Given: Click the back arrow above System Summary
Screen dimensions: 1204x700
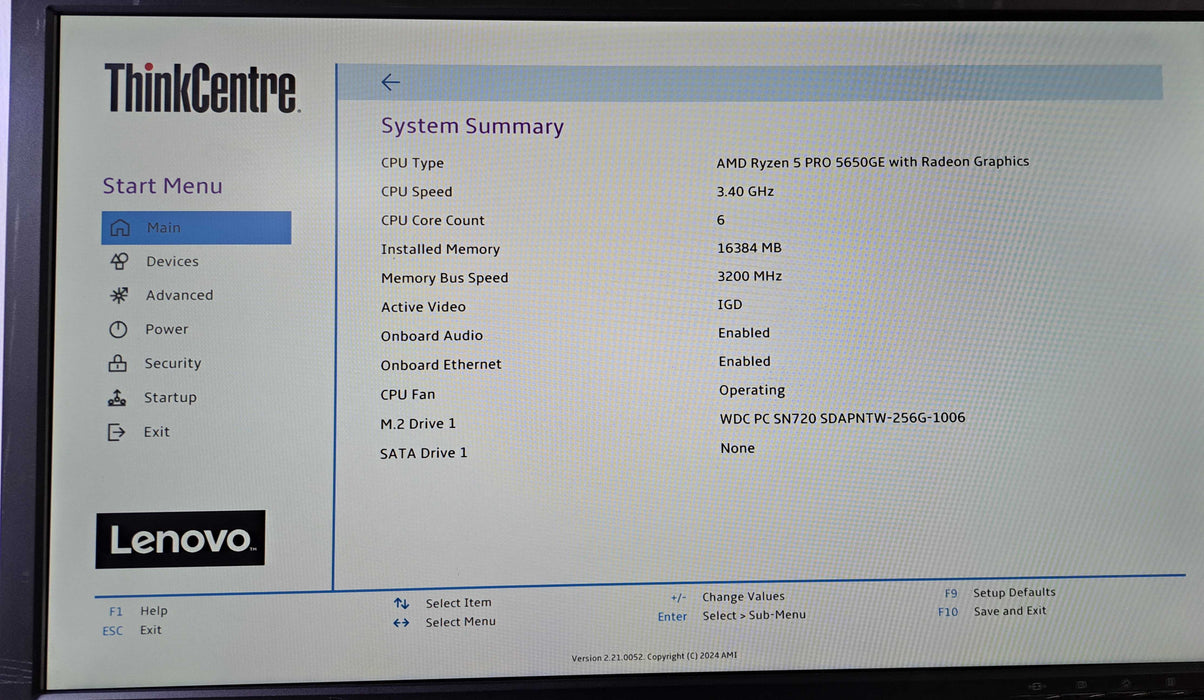Looking at the screenshot, I should coord(390,83).
